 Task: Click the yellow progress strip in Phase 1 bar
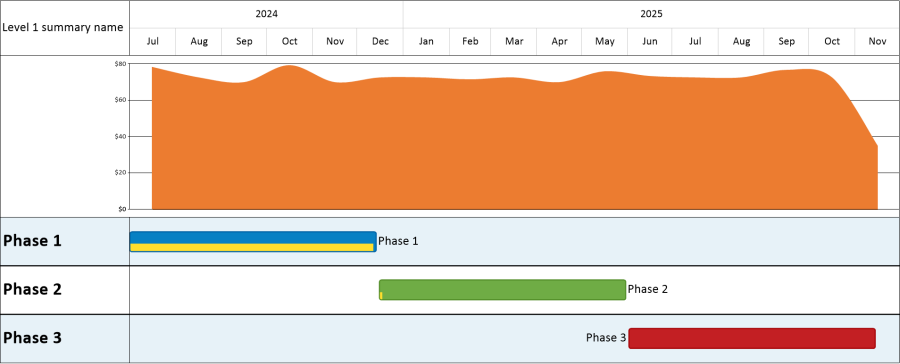251,247
